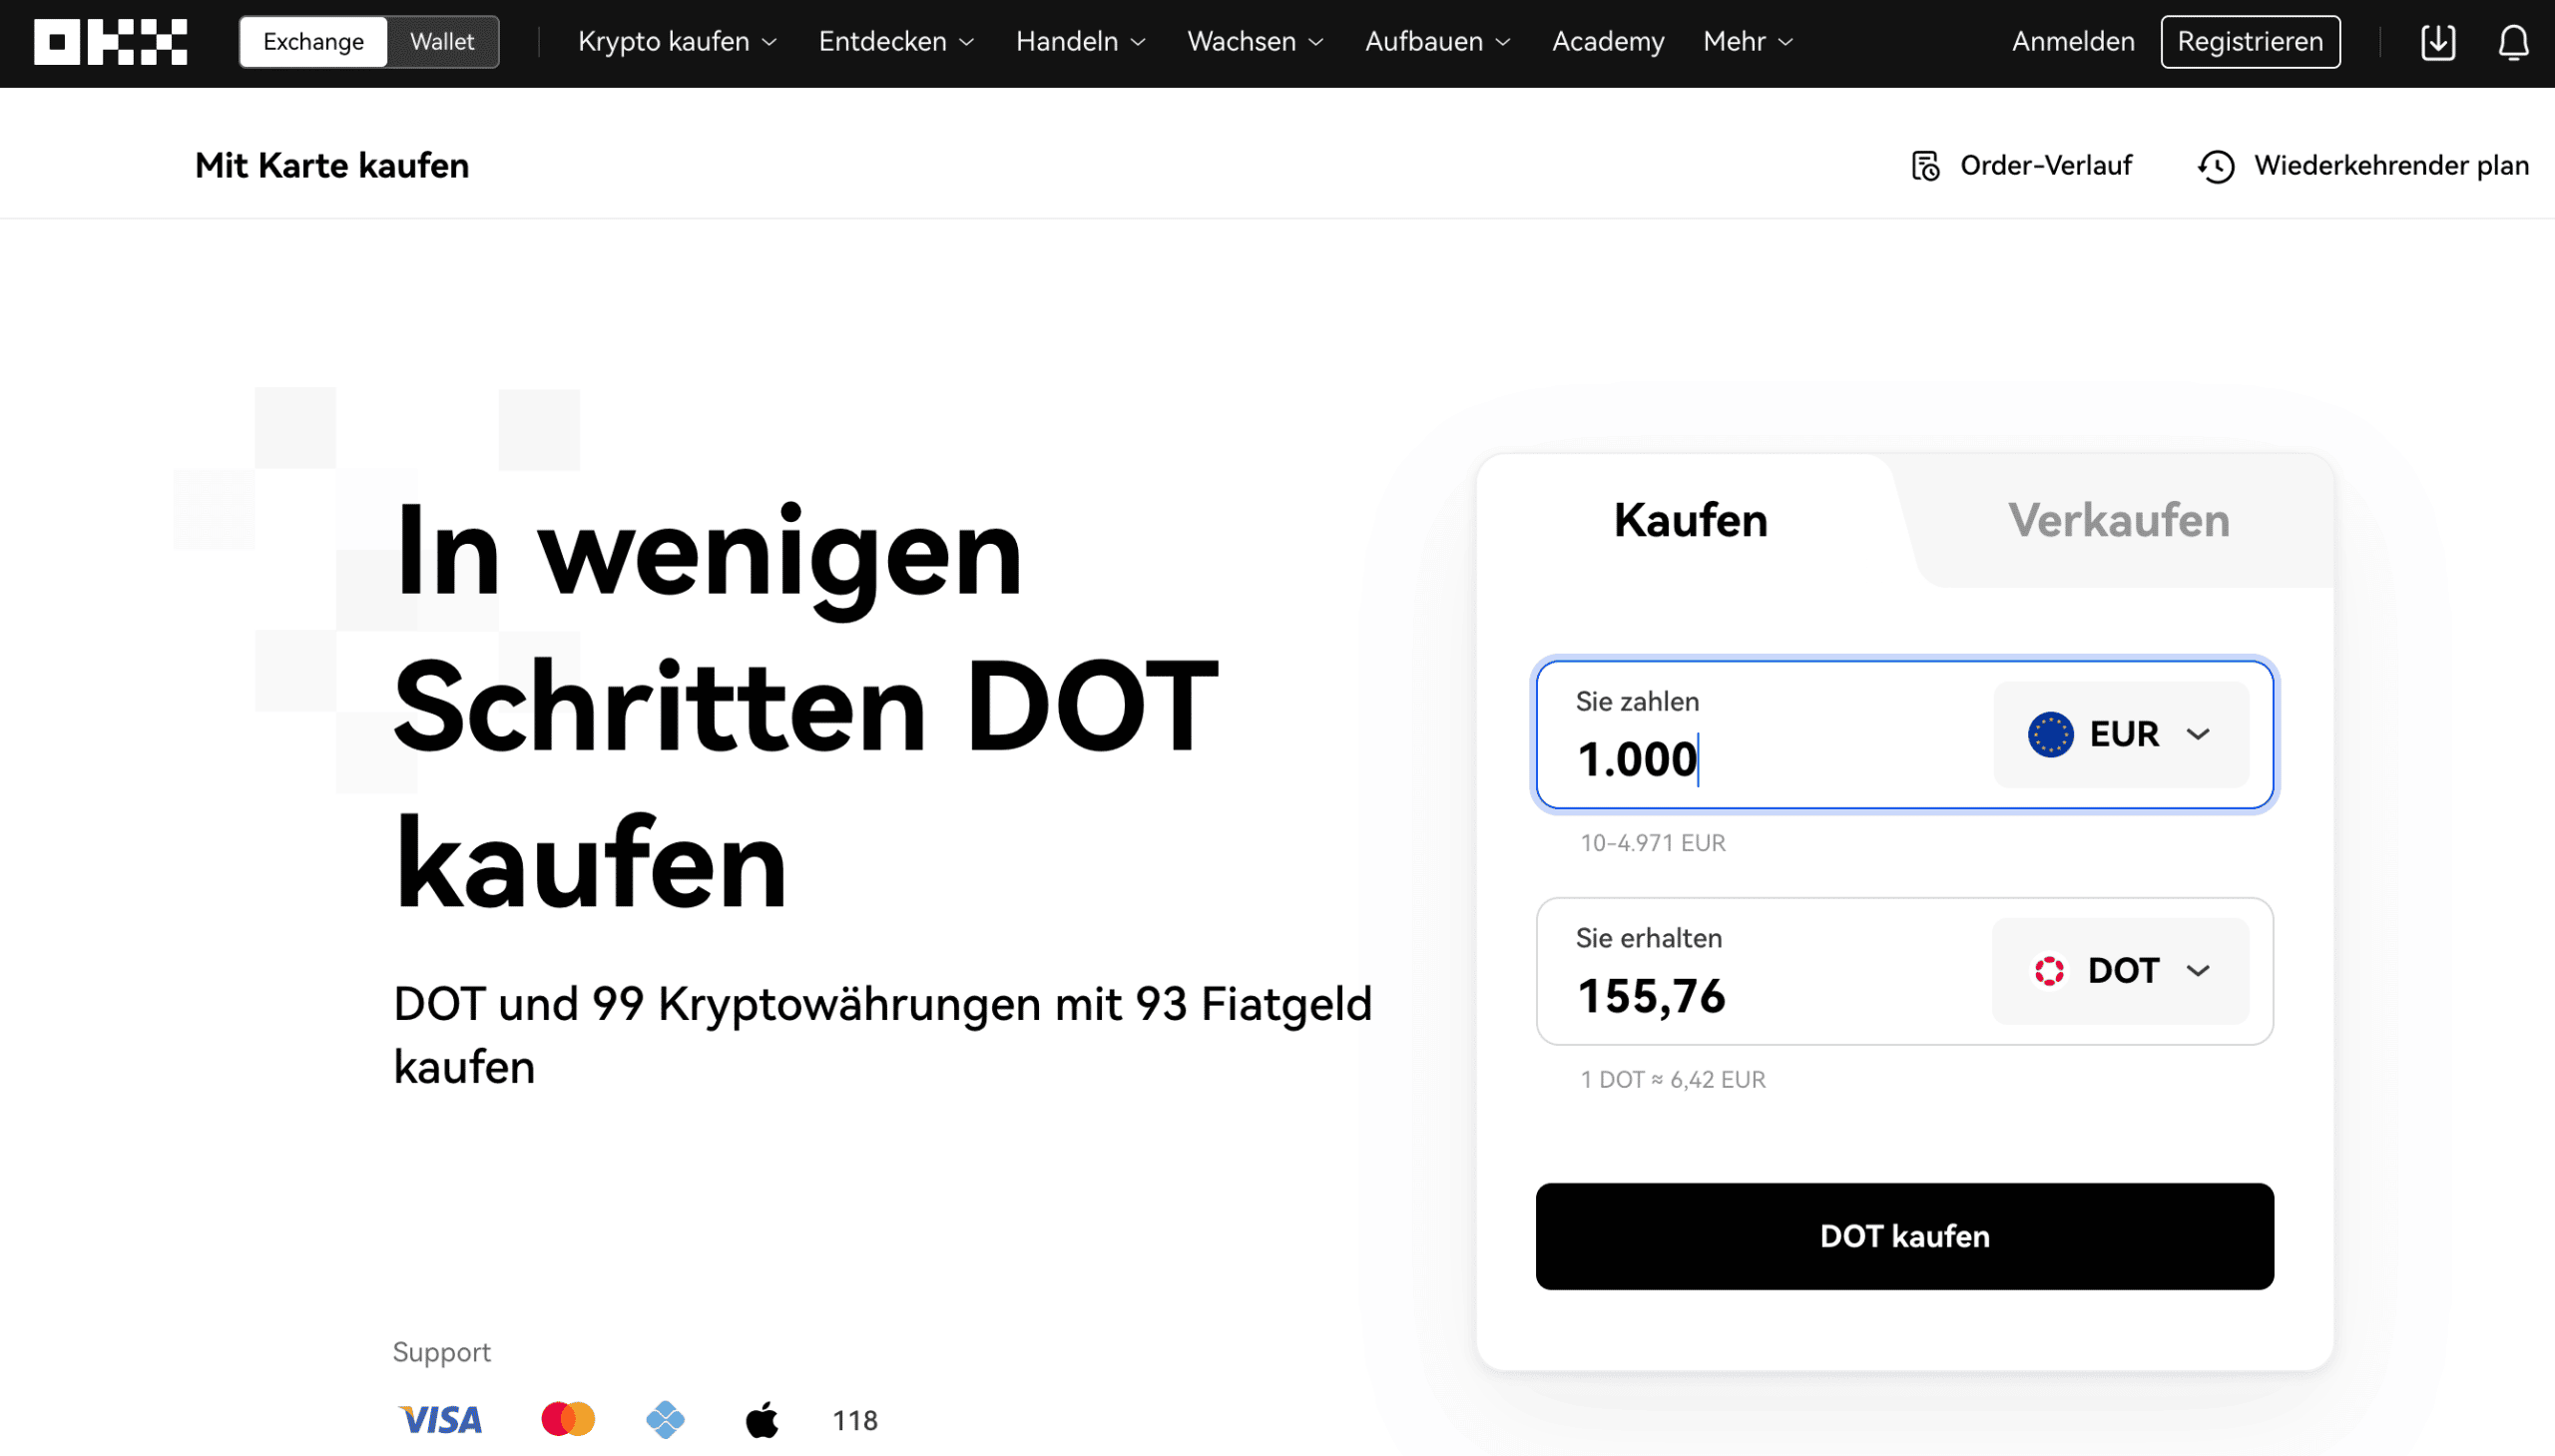The image size is (2555, 1456).
Task: Click Anmelden to log in
Action: coord(2072,42)
